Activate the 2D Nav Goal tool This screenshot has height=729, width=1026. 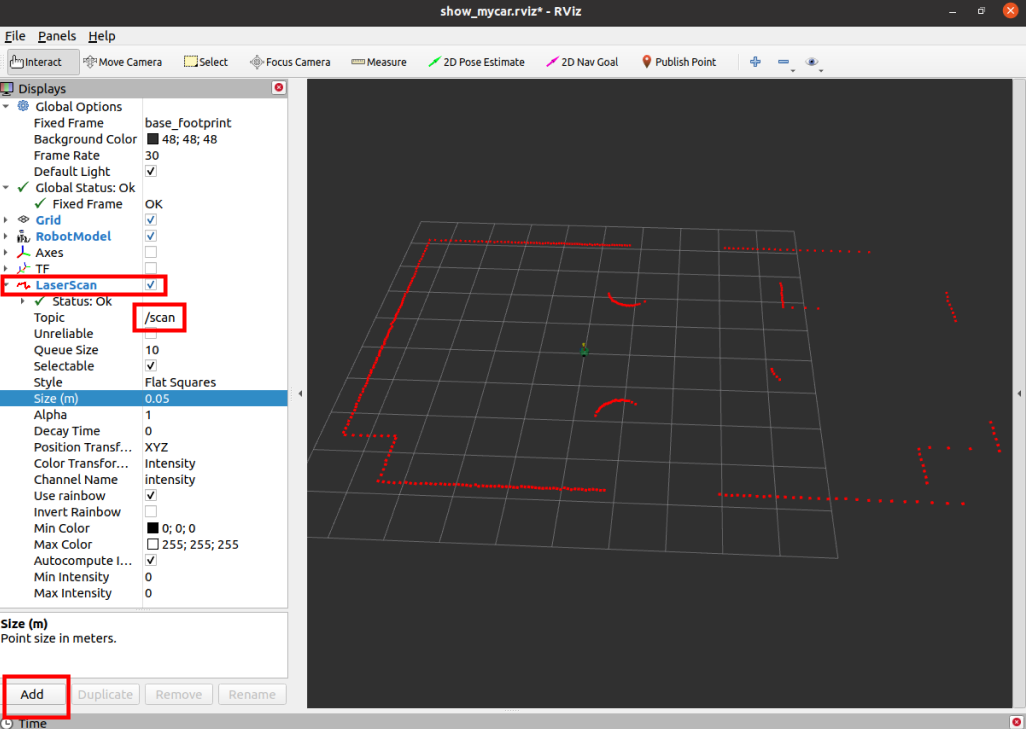[x=582, y=62]
